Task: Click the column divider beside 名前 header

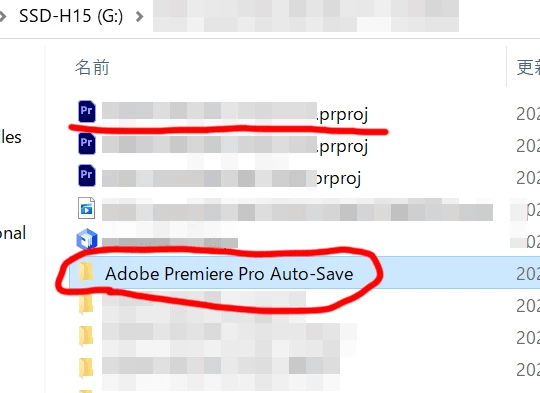Action: point(507,66)
